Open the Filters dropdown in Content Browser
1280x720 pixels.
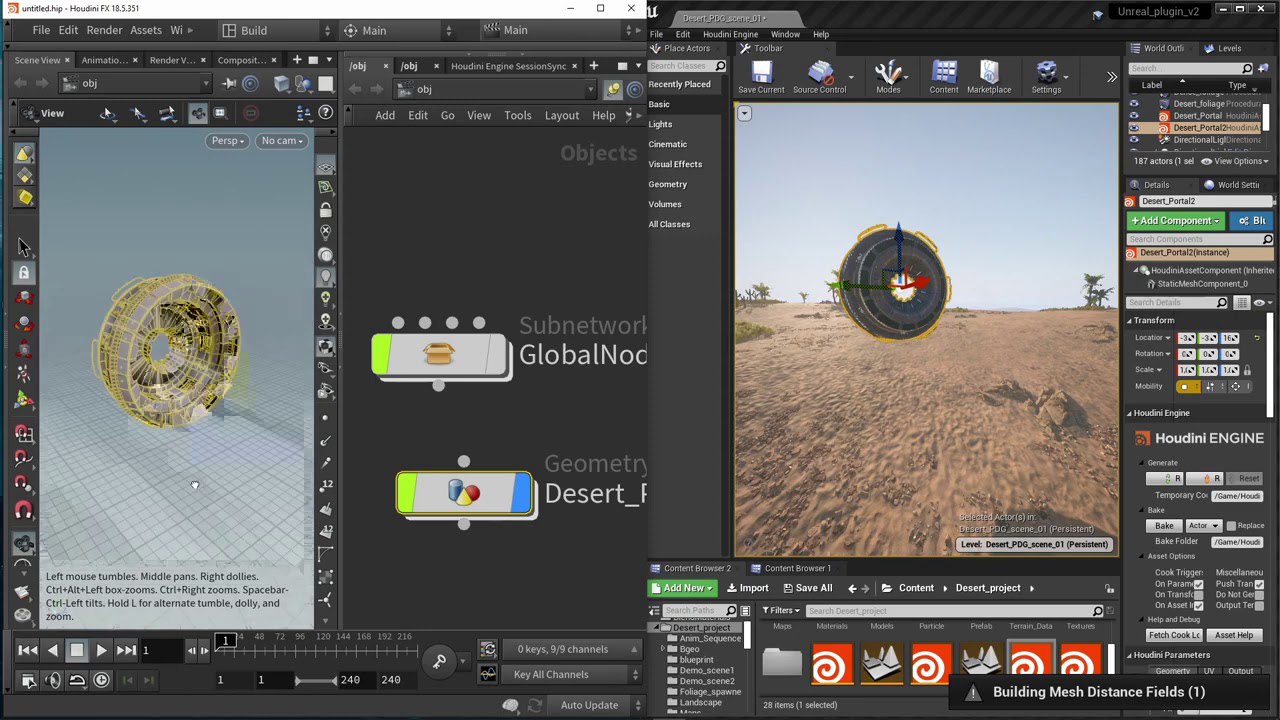(x=781, y=610)
